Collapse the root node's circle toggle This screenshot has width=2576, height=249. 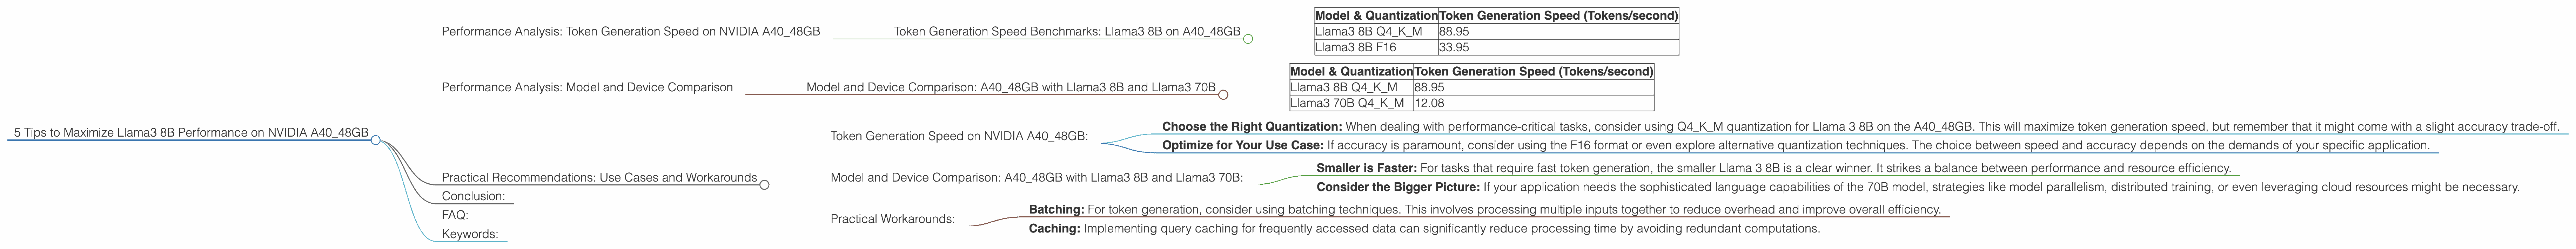tap(376, 140)
